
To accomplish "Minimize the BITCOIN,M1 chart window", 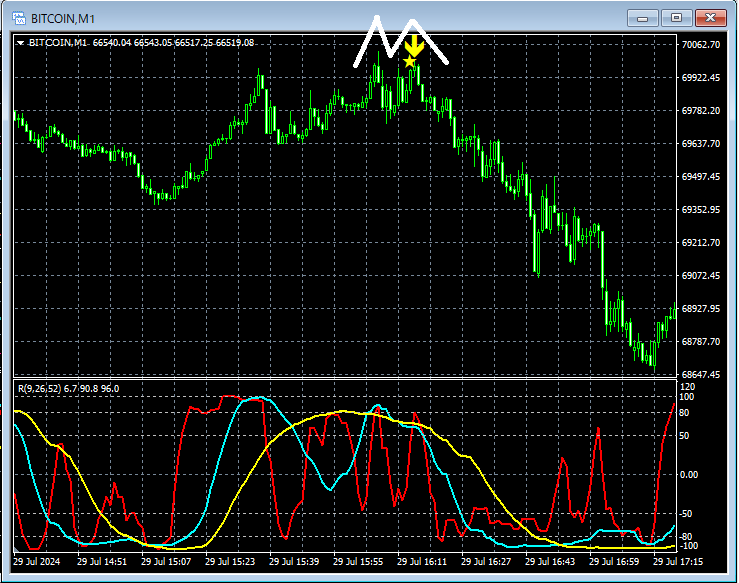I will pyautogui.click(x=642, y=18).
